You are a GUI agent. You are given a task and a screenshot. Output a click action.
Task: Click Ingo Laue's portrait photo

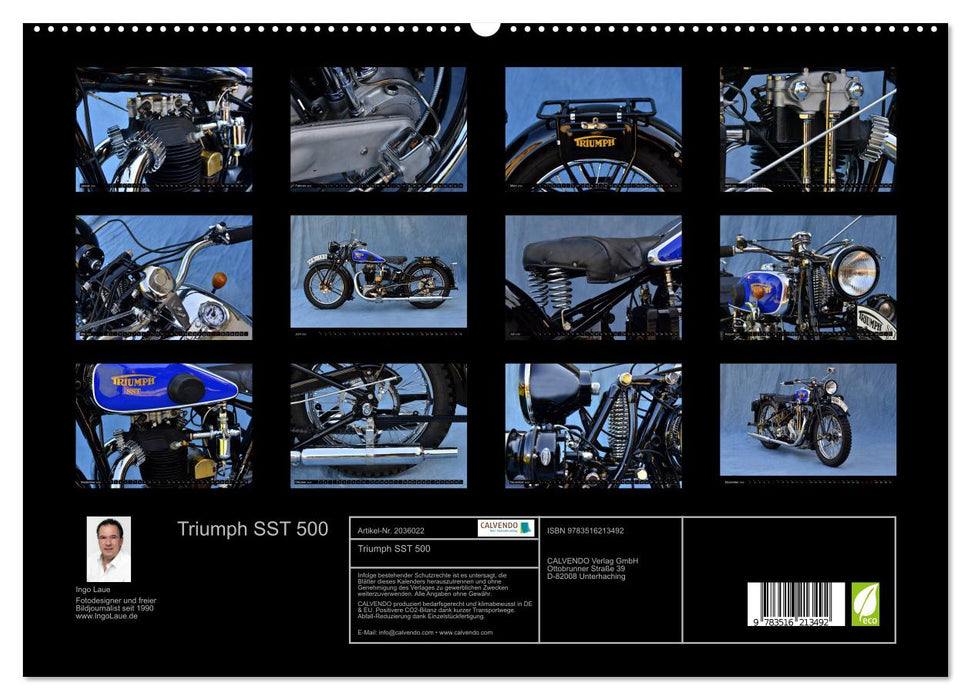[x=108, y=549]
